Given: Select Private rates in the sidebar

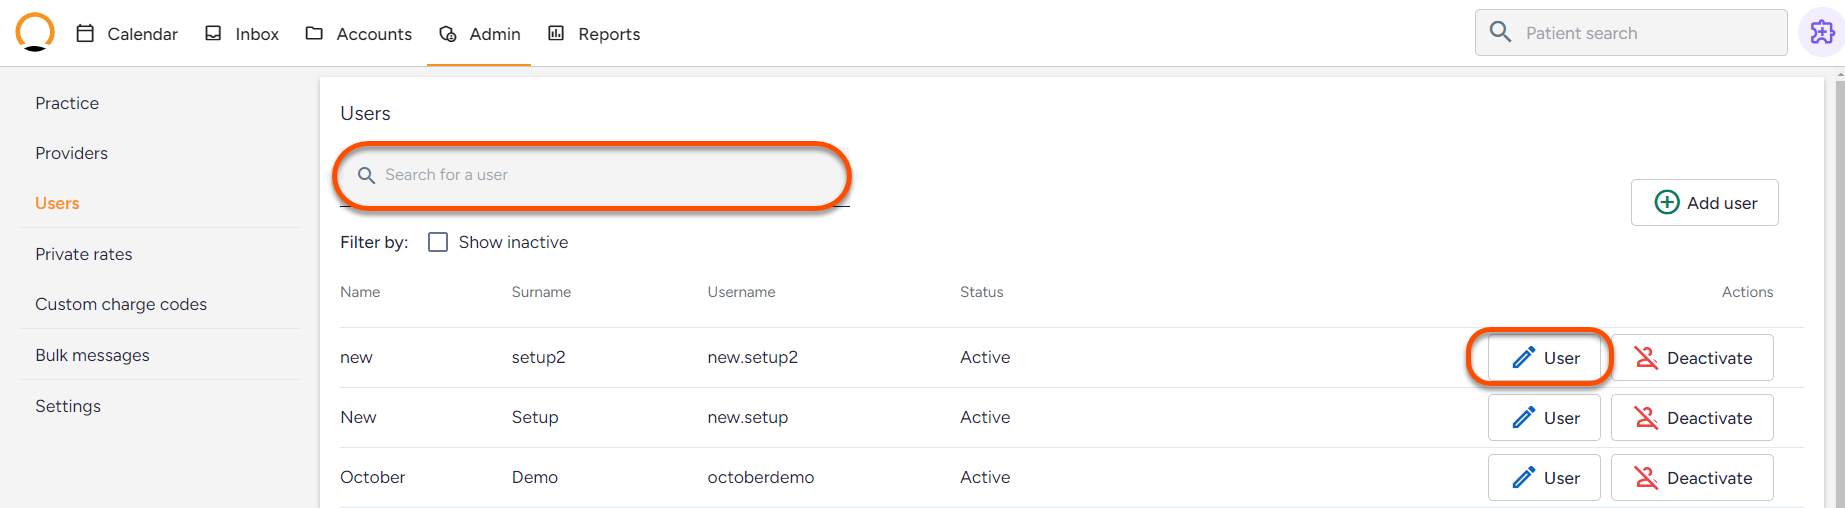Looking at the screenshot, I should 84,254.
